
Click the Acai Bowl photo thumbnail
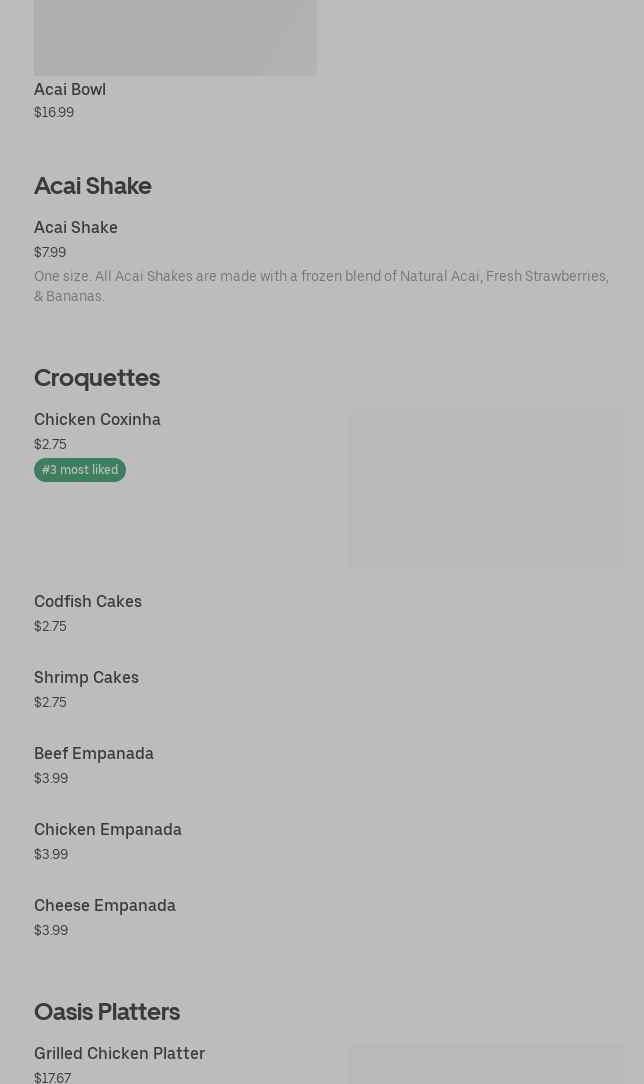click(x=175, y=37)
